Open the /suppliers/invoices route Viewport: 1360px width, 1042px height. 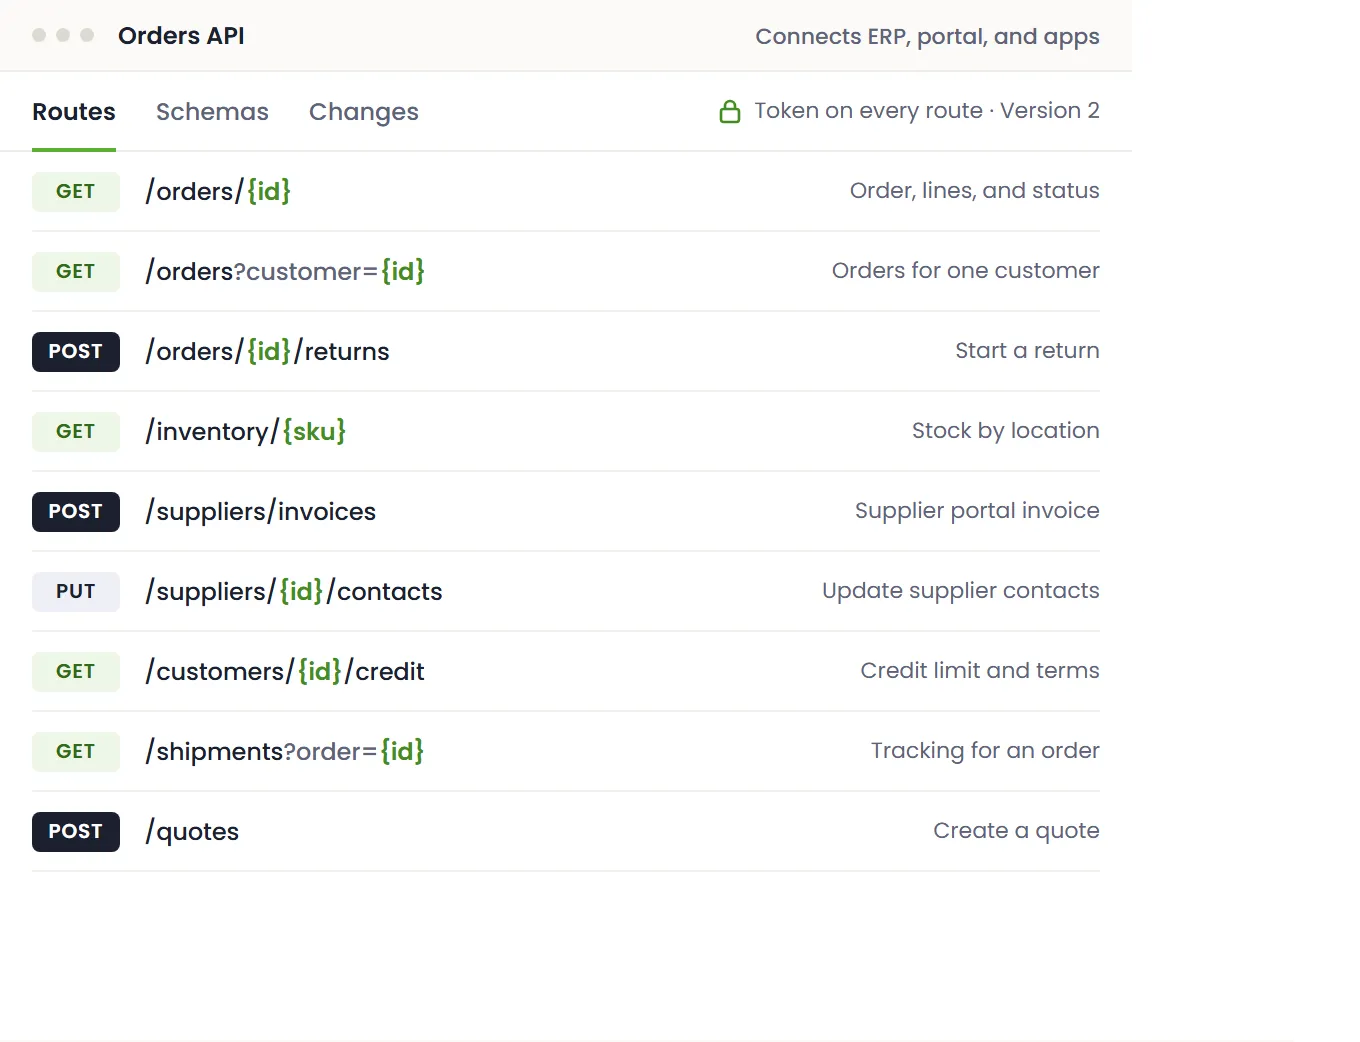click(x=261, y=511)
